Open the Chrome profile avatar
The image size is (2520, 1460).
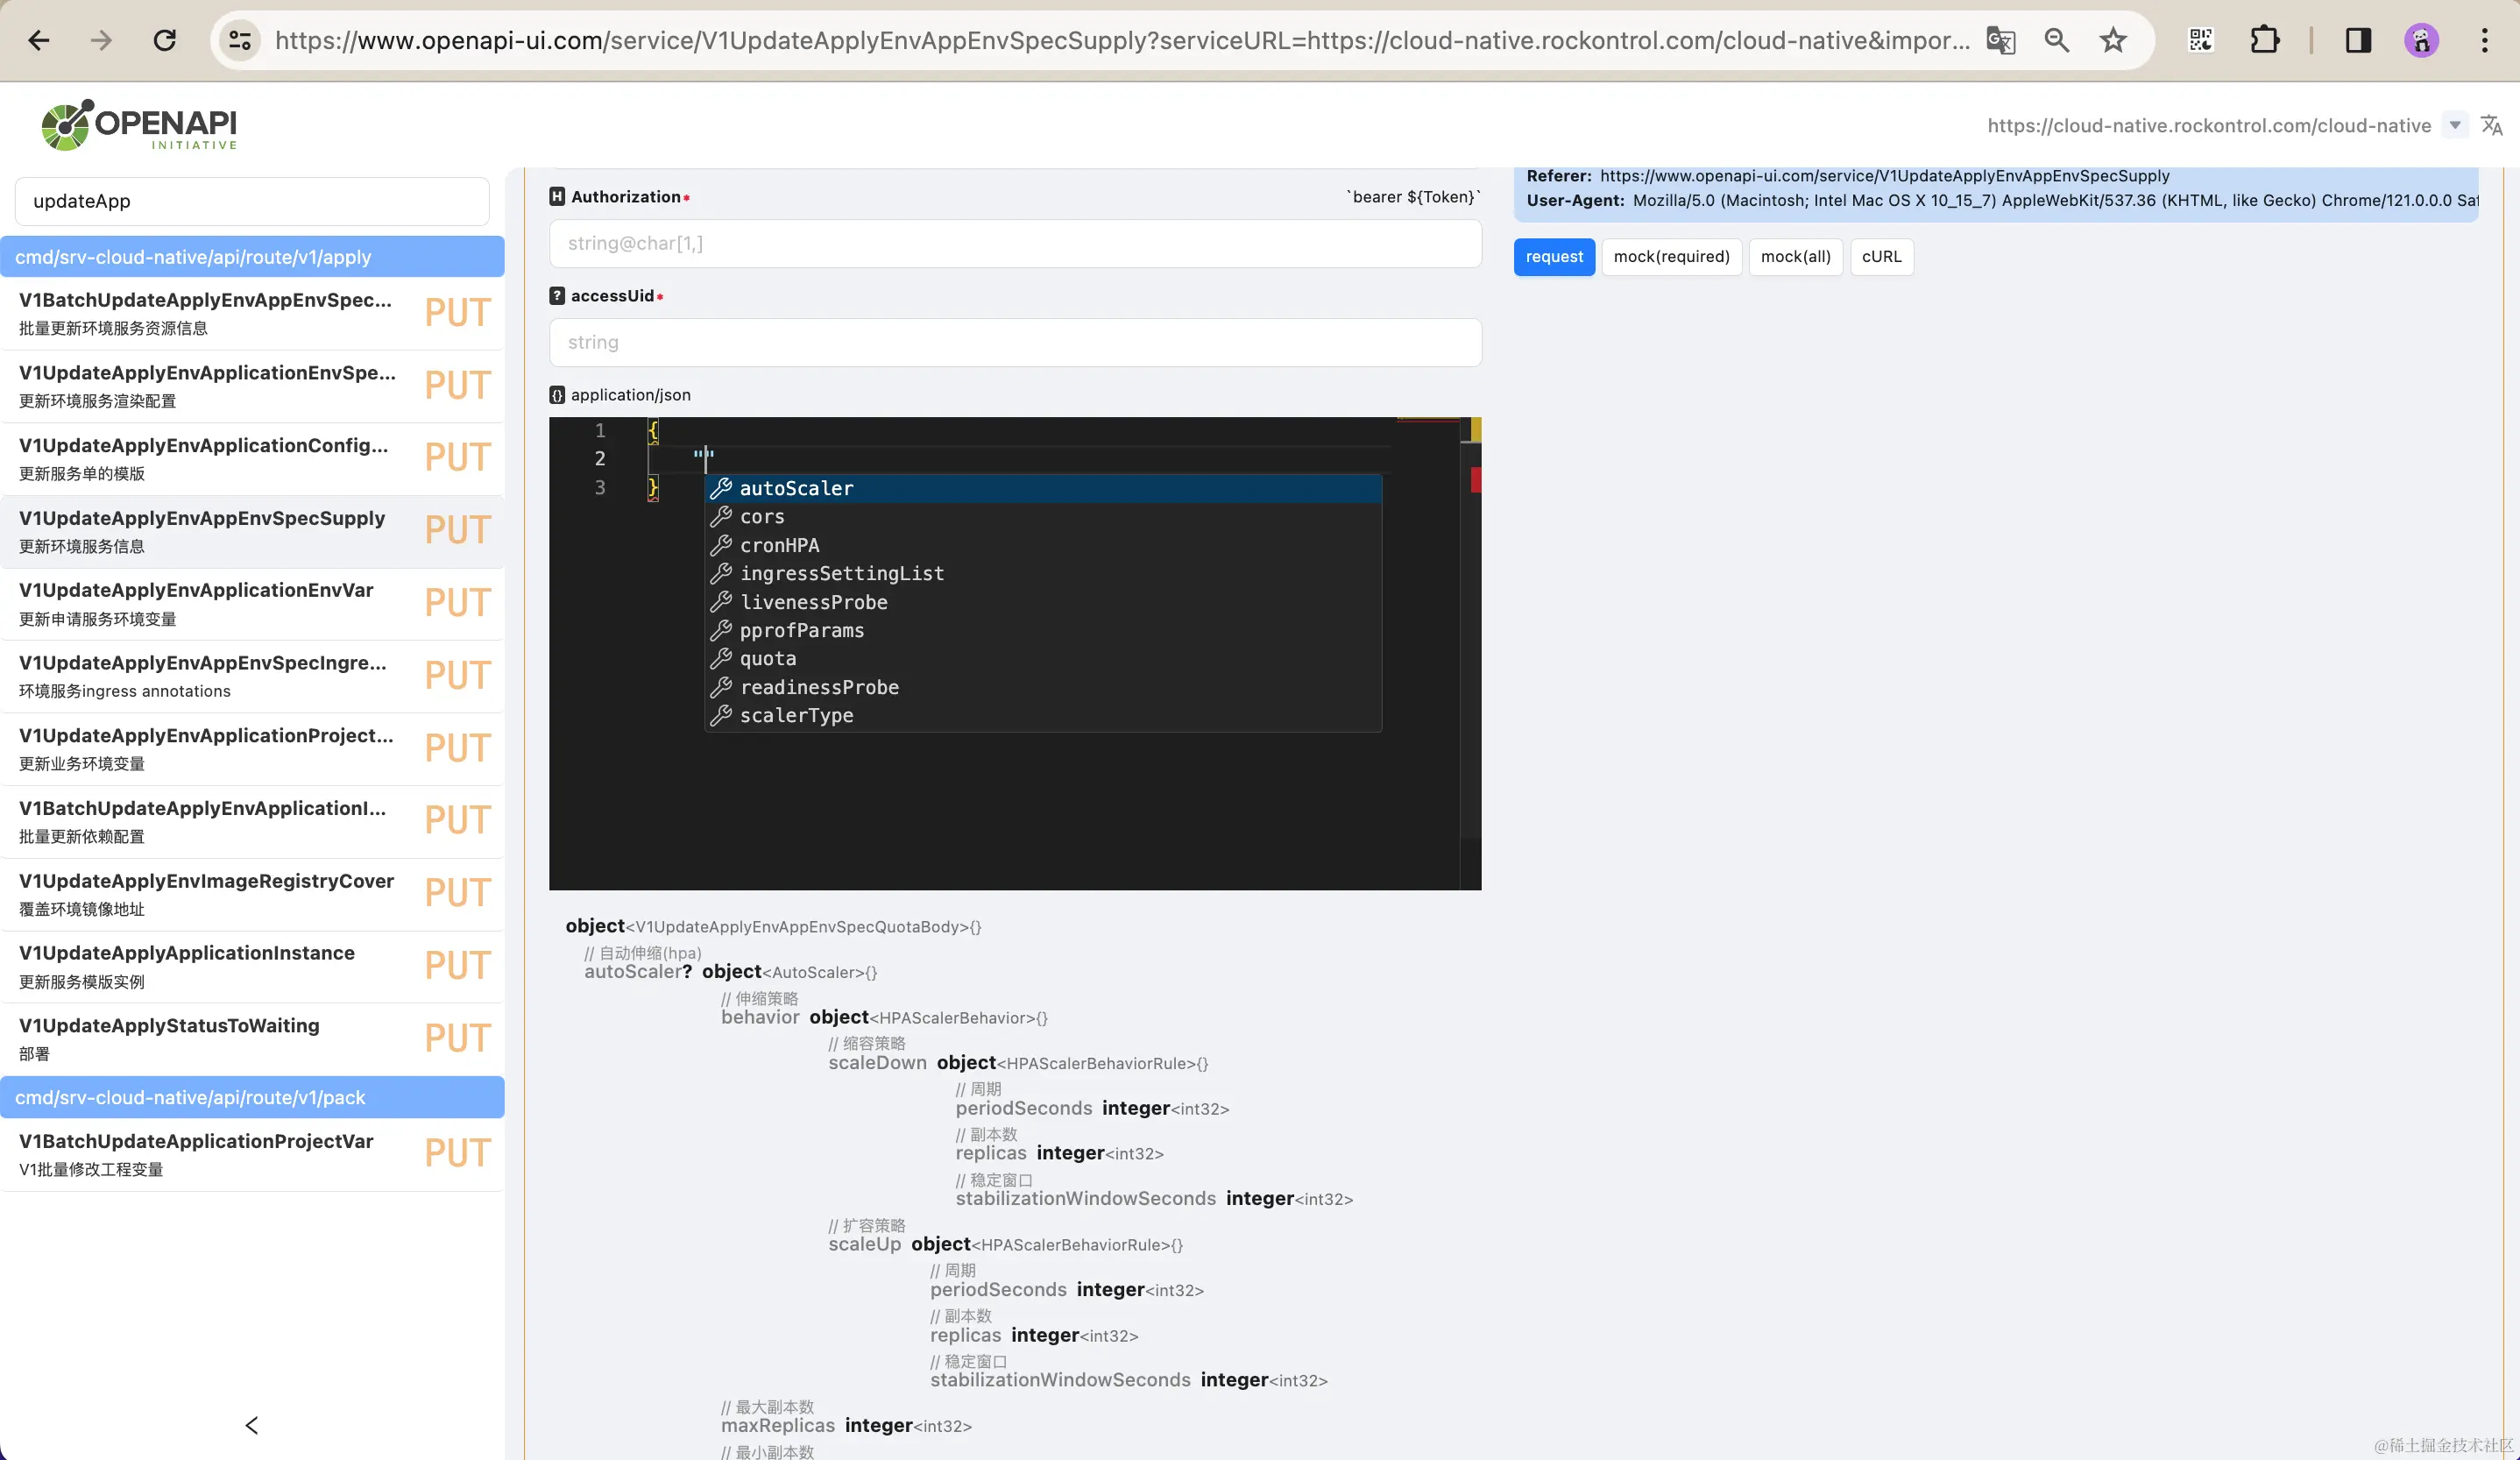click(x=2421, y=40)
